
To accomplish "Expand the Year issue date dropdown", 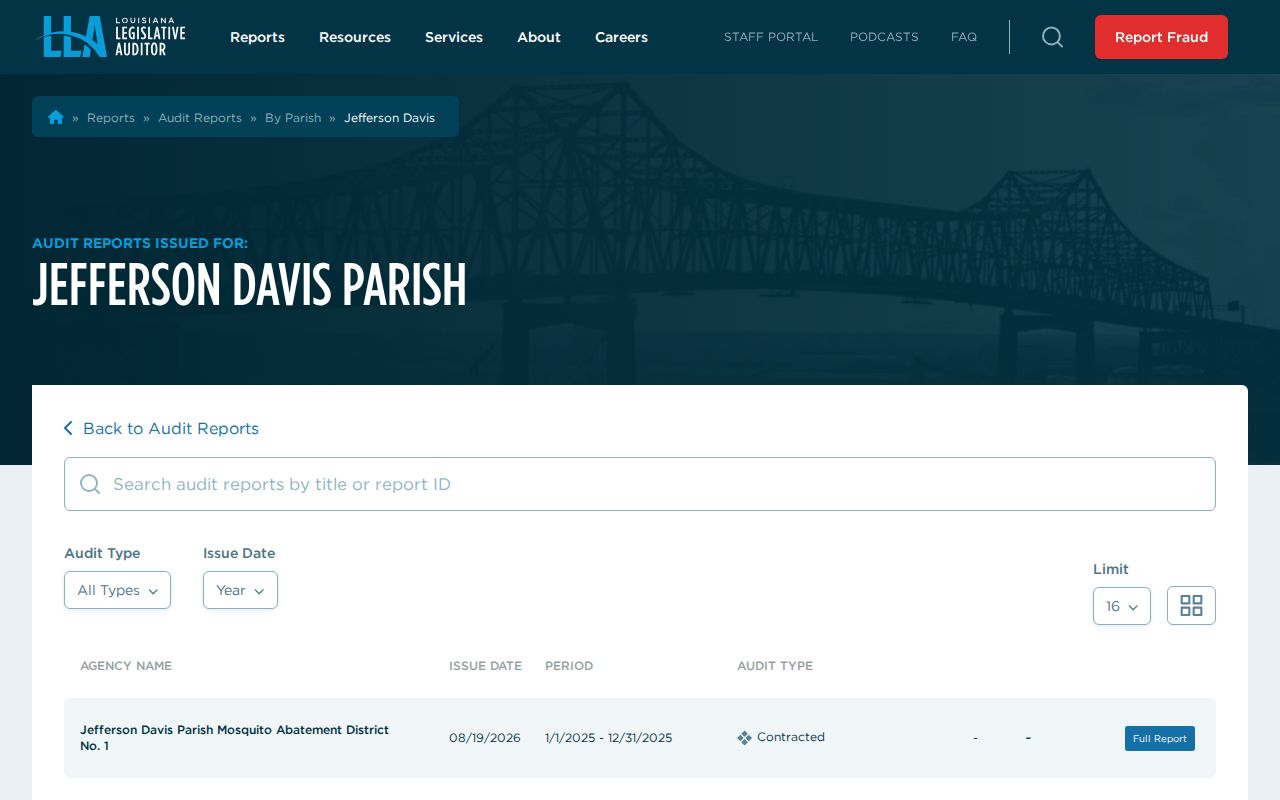I will (240, 590).
